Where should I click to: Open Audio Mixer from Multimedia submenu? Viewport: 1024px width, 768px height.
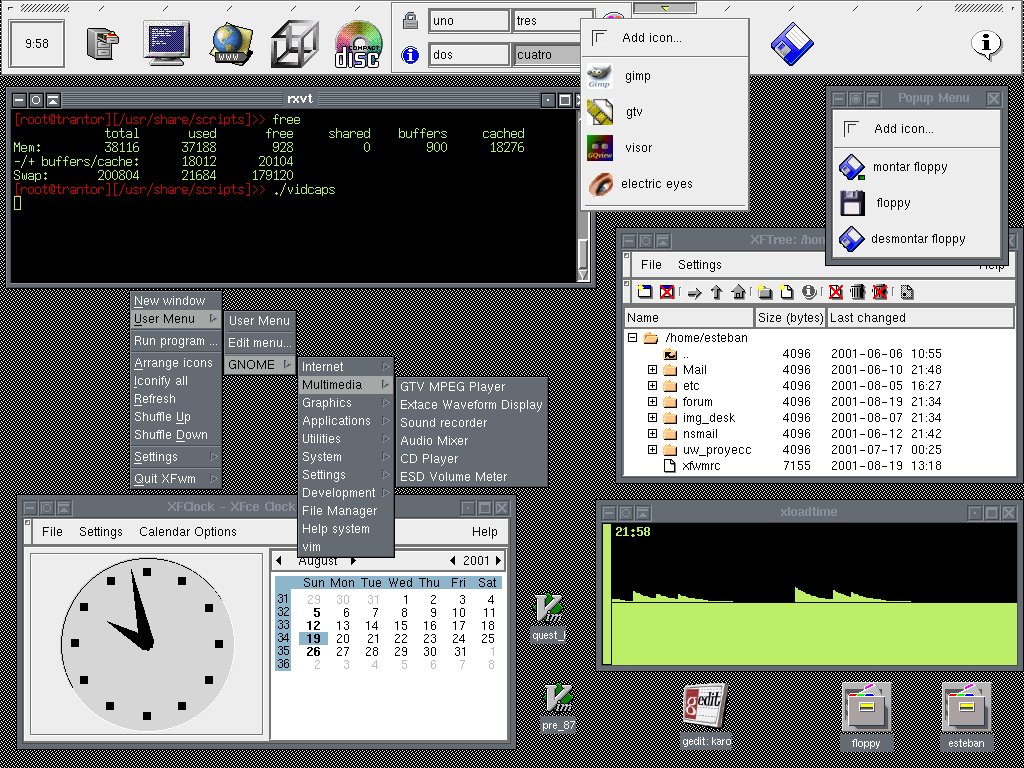tap(472, 441)
